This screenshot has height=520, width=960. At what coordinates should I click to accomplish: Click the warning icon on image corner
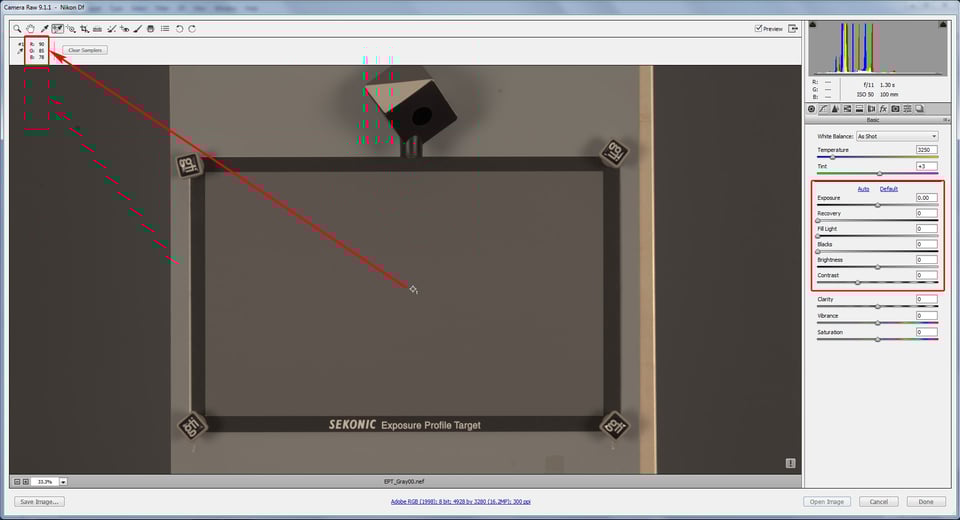tap(790, 463)
